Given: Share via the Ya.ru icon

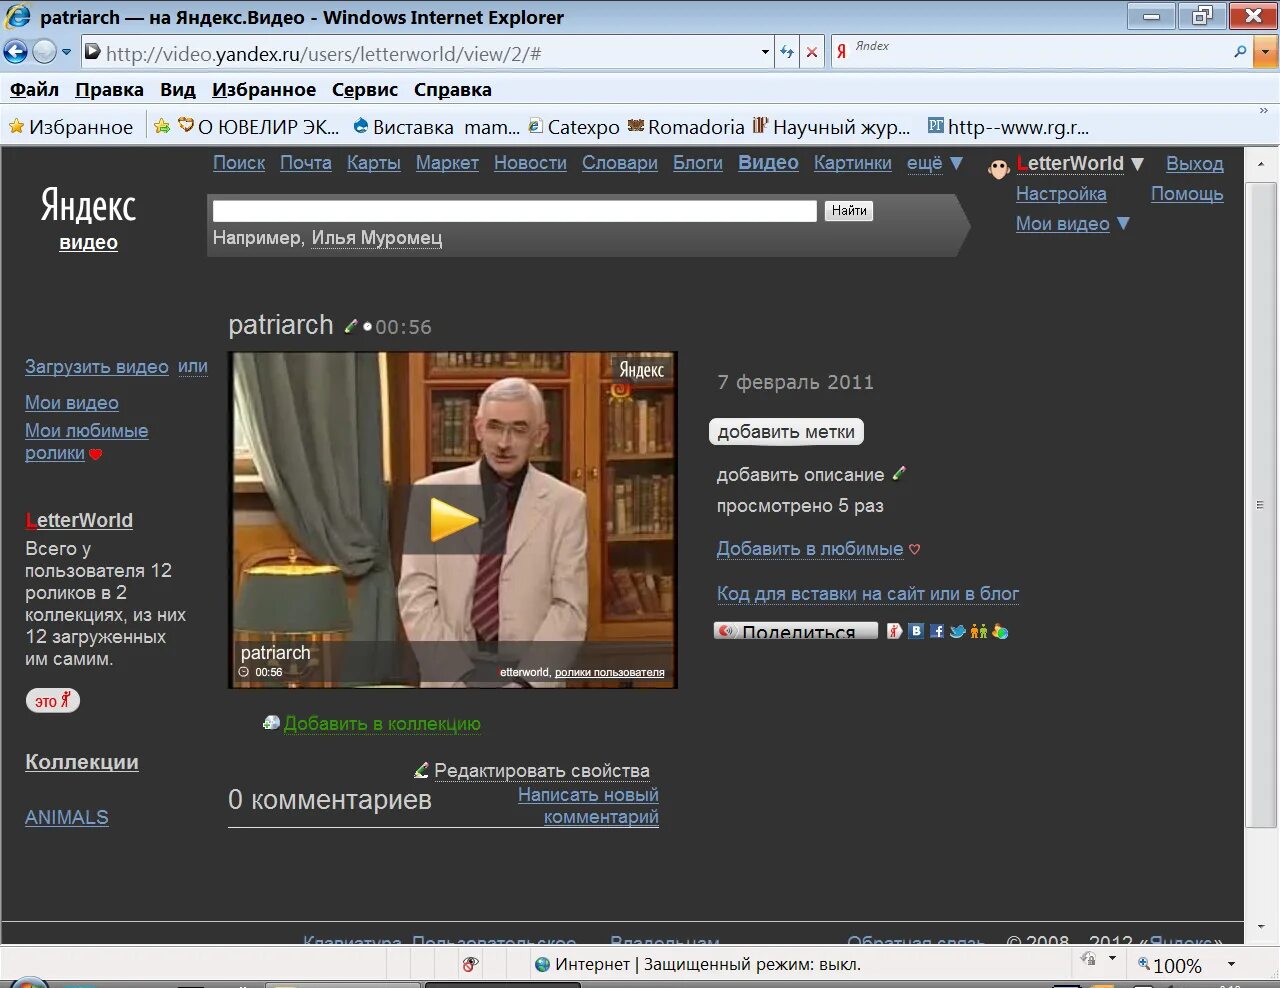Looking at the screenshot, I should coord(895,631).
